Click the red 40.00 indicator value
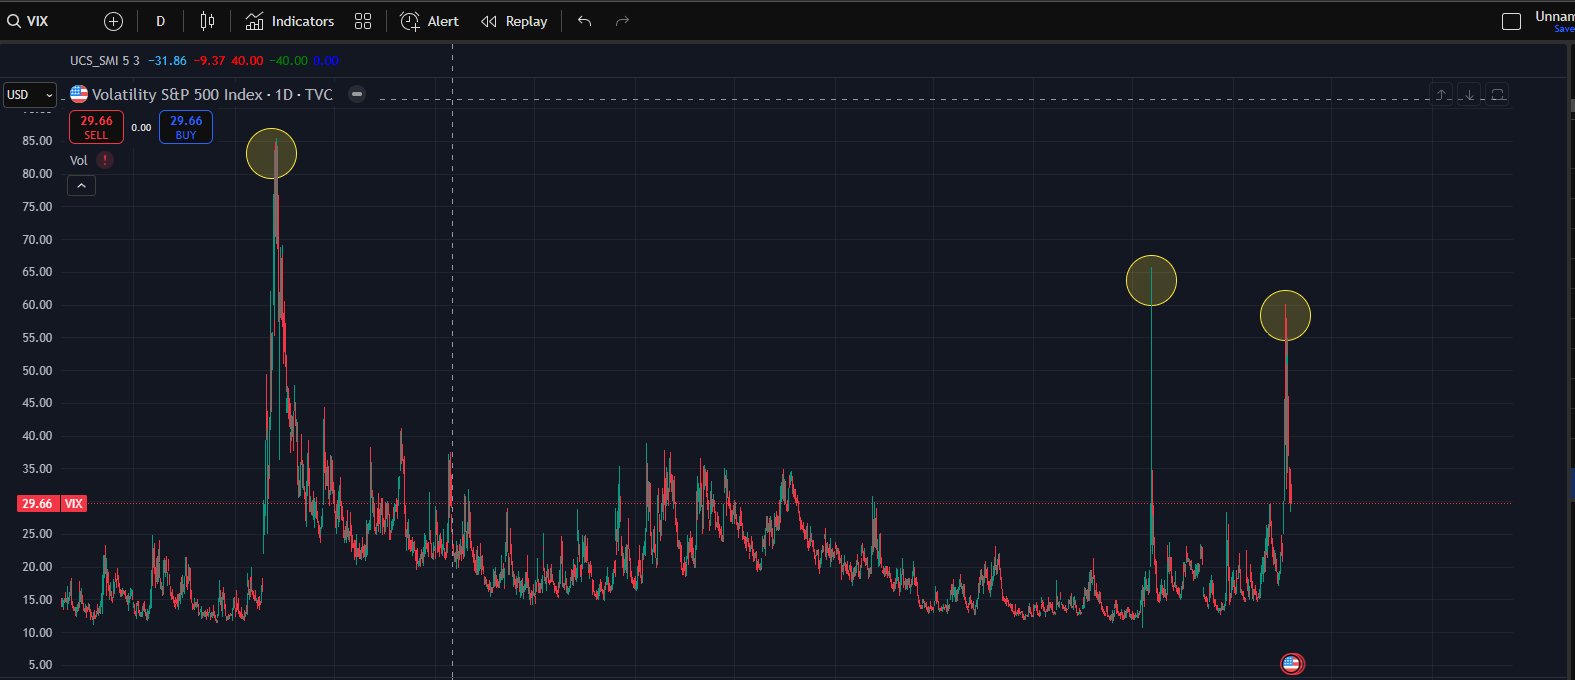The width and height of the screenshot is (1575, 680). click(247, 61)
